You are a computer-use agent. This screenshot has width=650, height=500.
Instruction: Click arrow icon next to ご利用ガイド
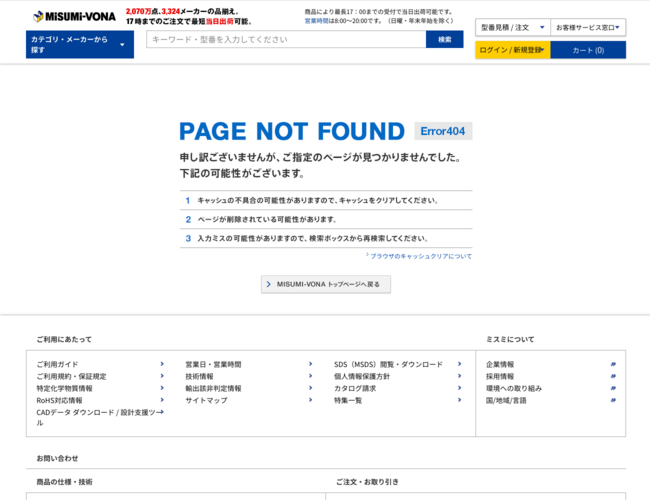tap(162, 364)
